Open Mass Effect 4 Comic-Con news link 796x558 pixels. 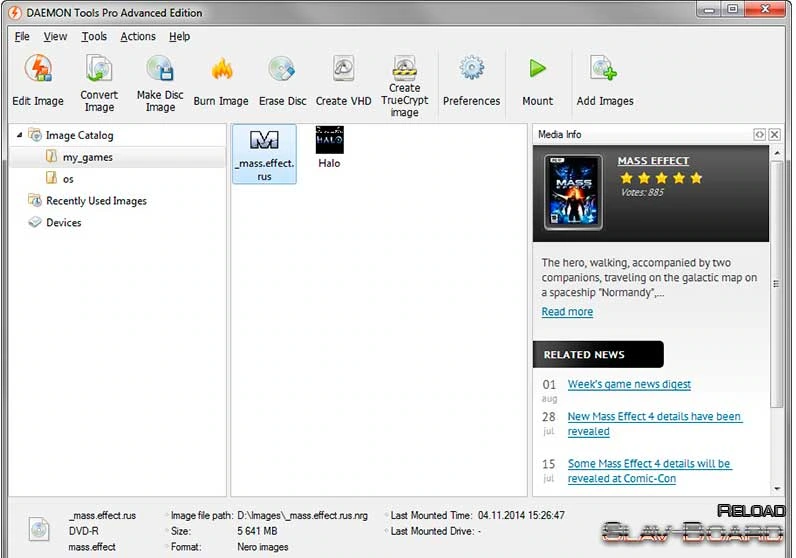[649, 471]
